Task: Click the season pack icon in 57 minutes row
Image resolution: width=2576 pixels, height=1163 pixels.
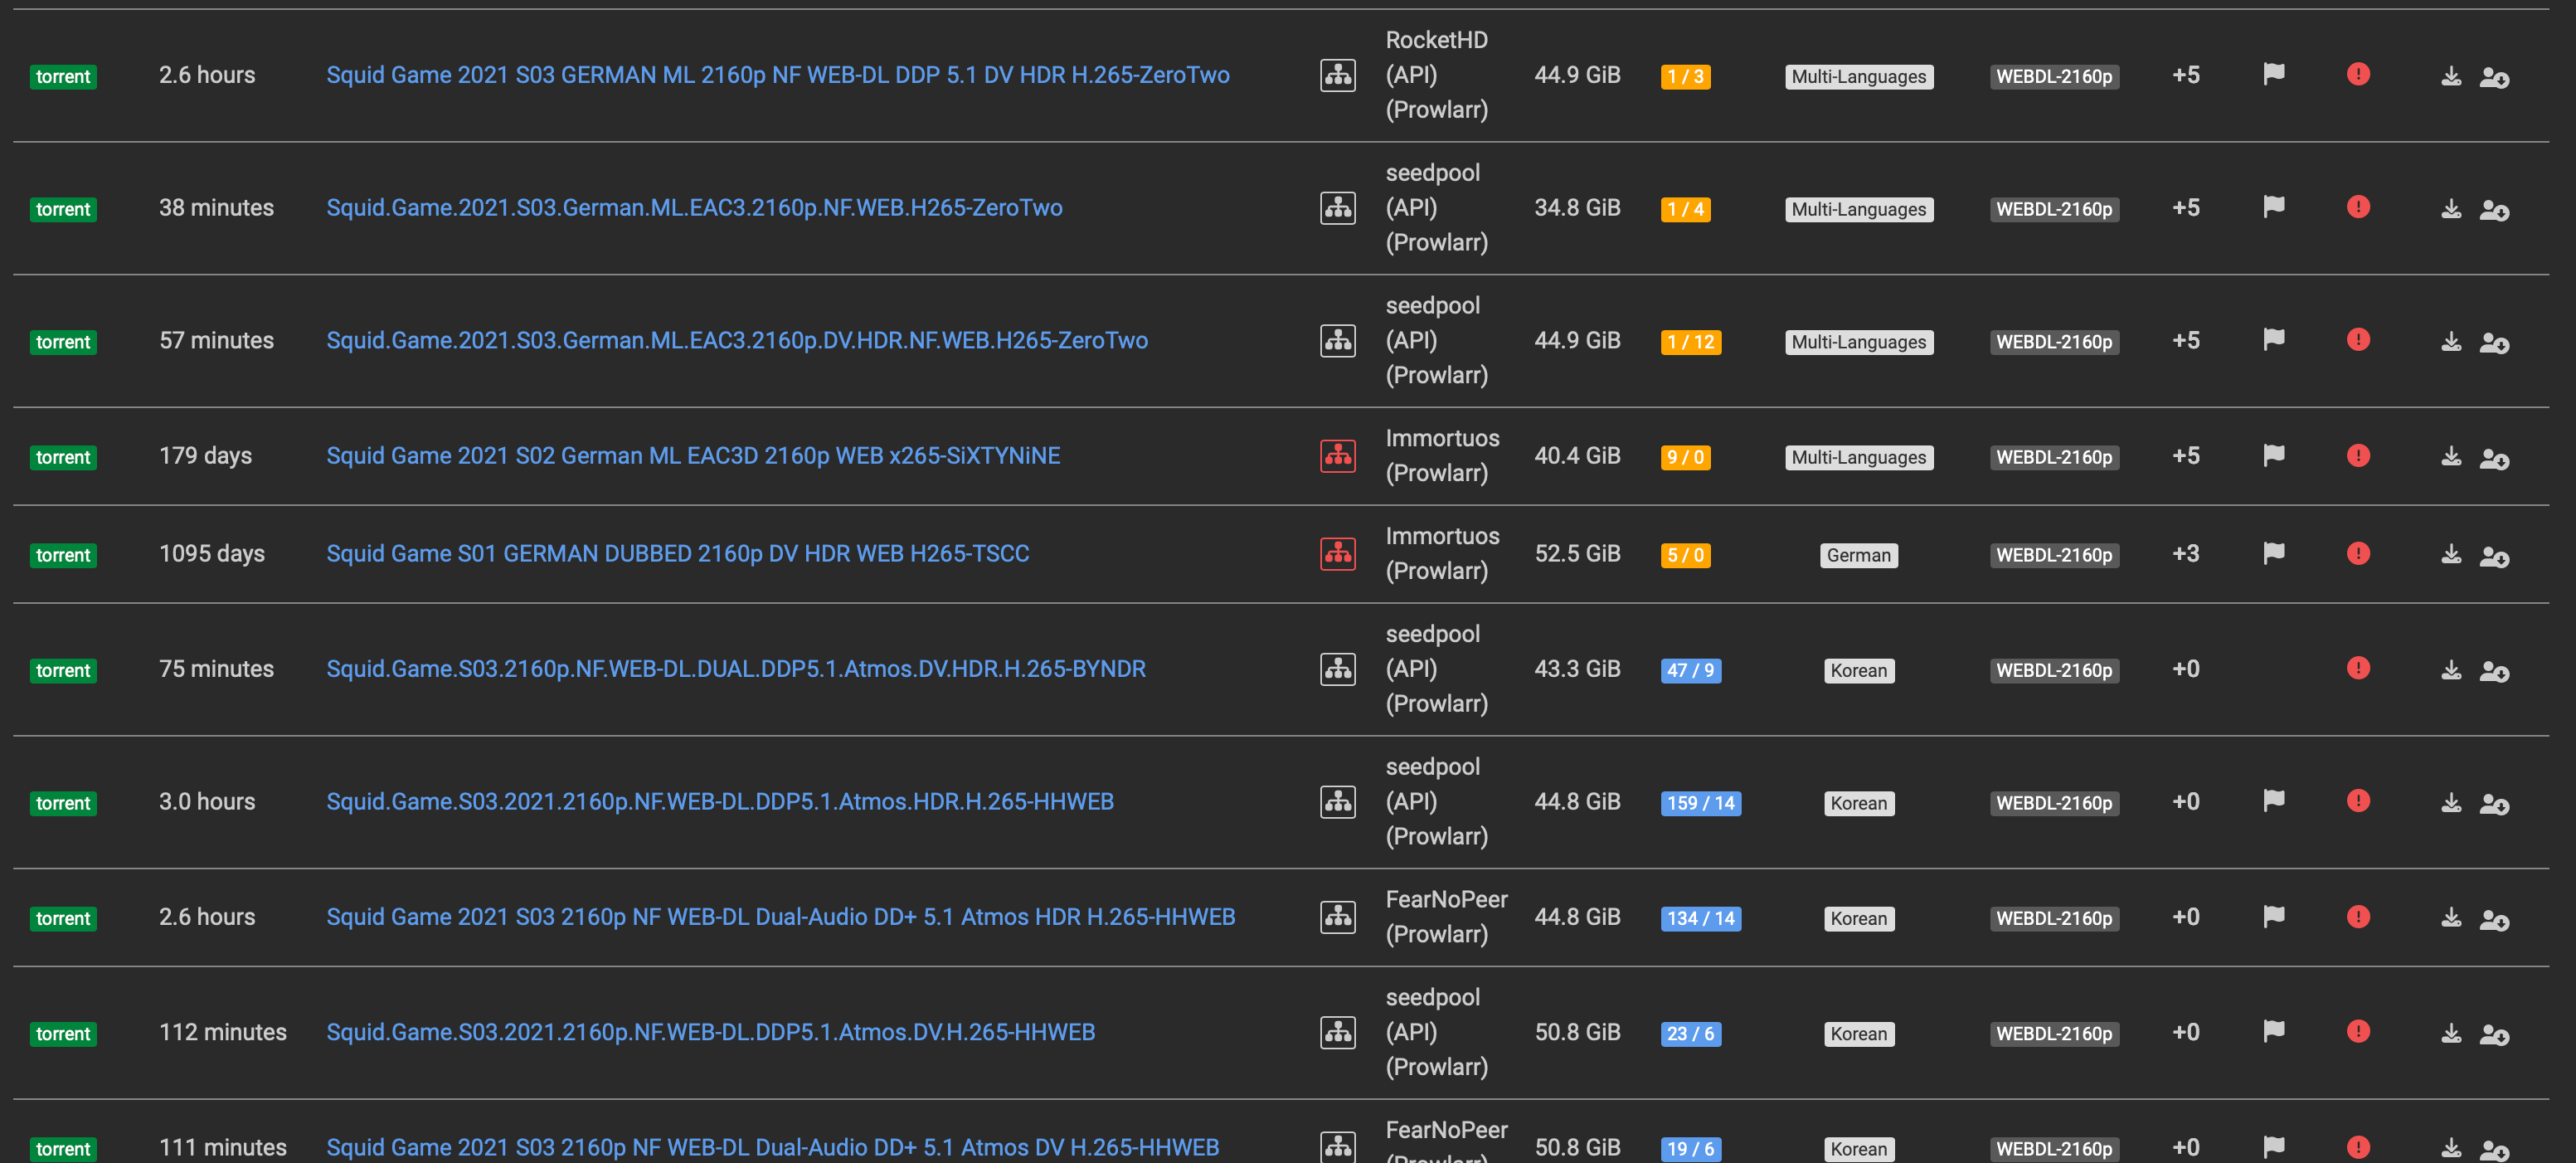Action: pos(1338,341)
